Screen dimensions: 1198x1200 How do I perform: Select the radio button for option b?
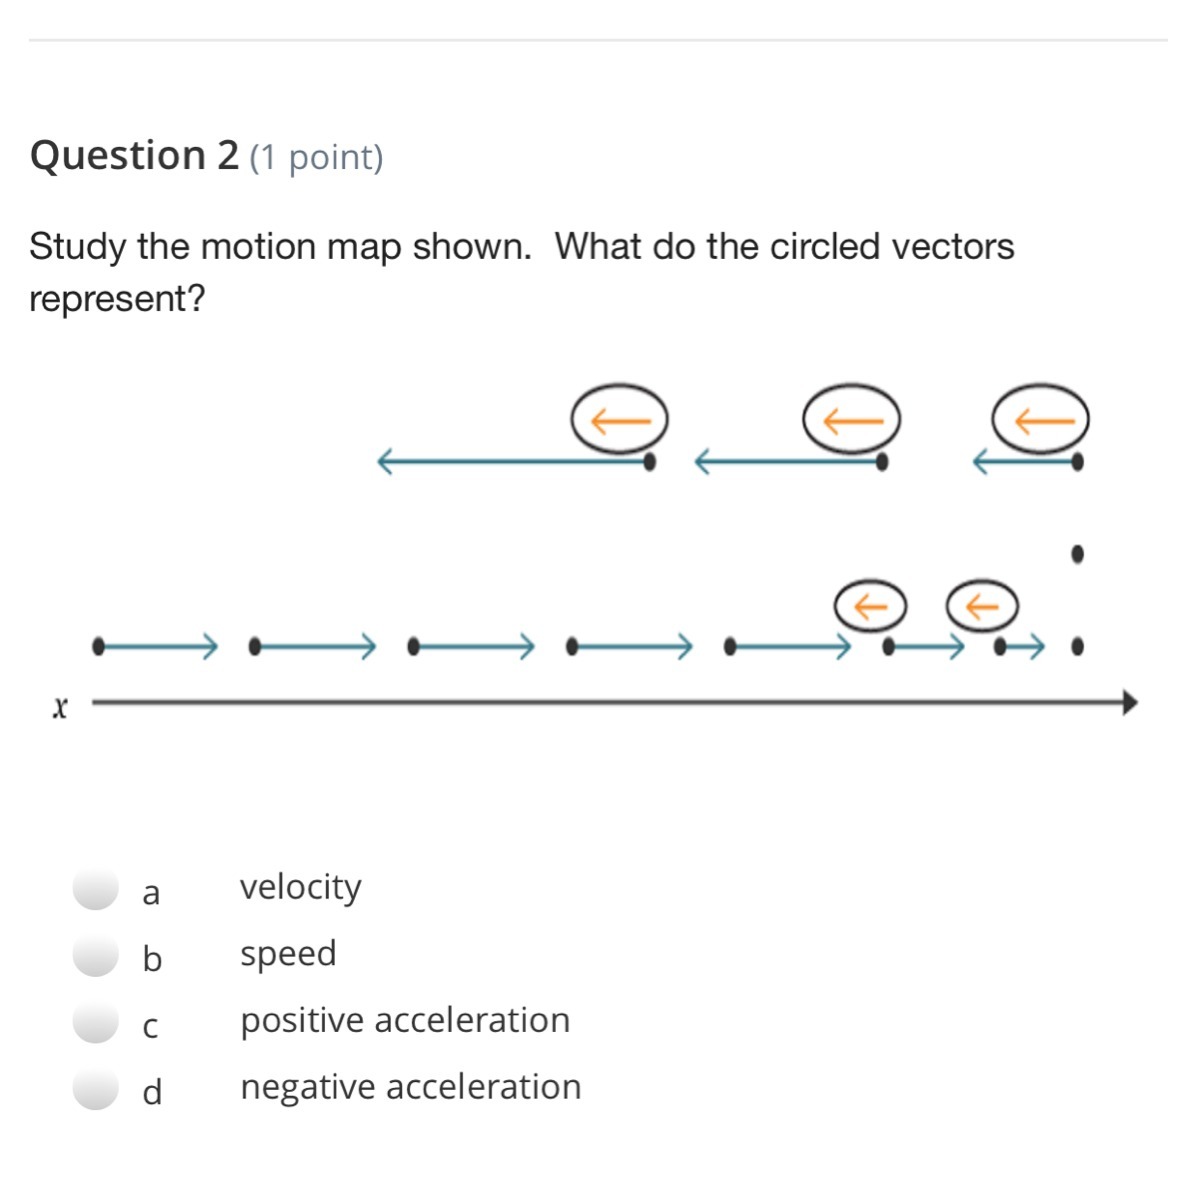coord(97,956)
